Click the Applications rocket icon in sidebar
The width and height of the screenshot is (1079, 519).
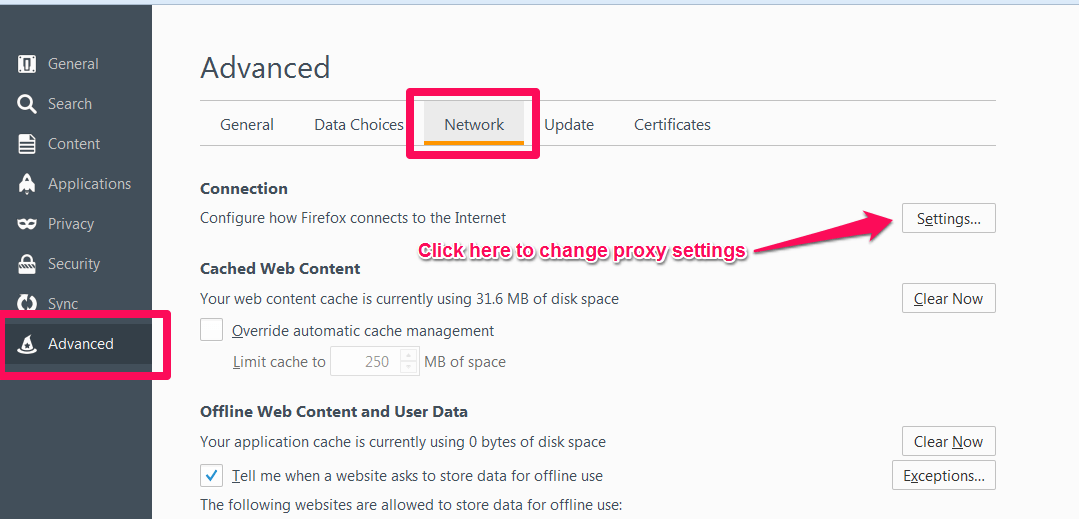coord(27,184)
